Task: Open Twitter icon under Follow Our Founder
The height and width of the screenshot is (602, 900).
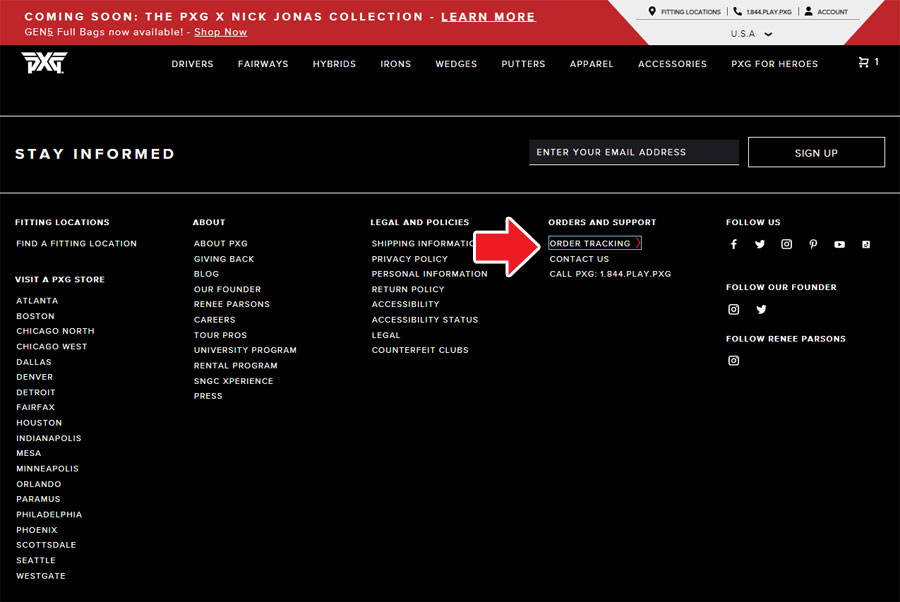Action: click(x=761, y=309)
